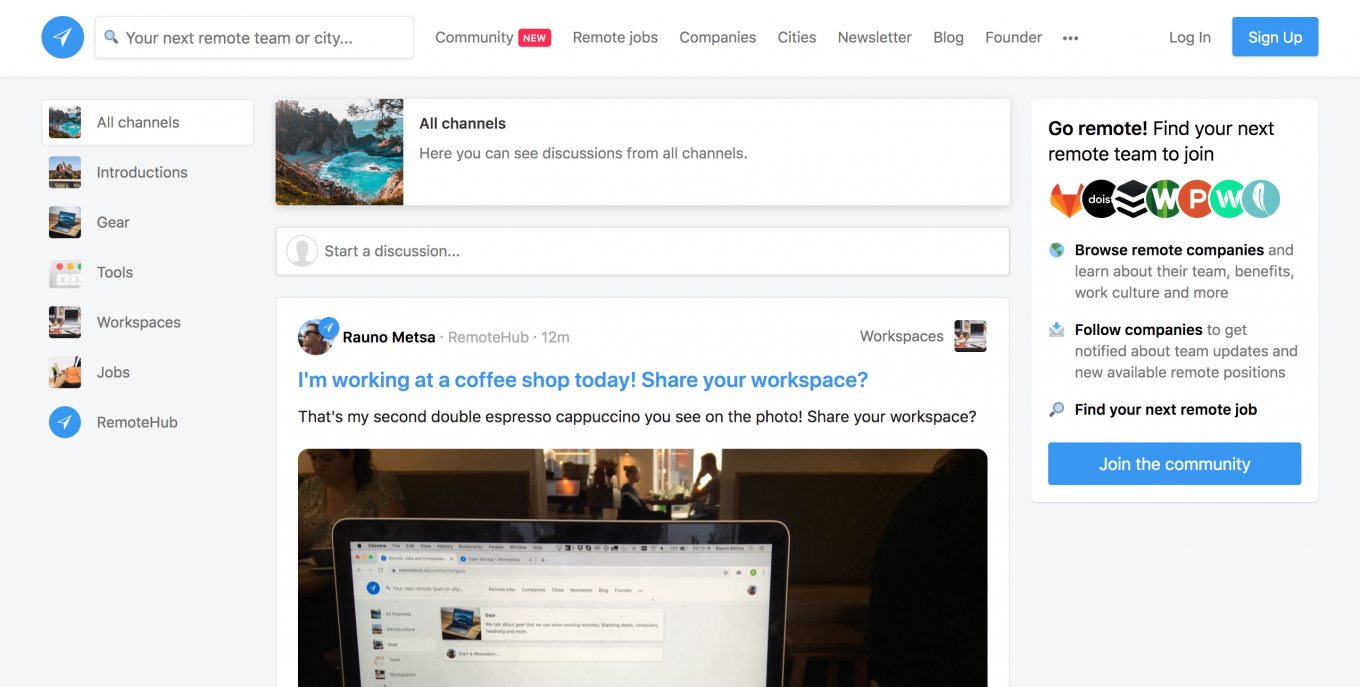Click the Start a discussion box
The image size is (1360, 687).
[642, 251]
